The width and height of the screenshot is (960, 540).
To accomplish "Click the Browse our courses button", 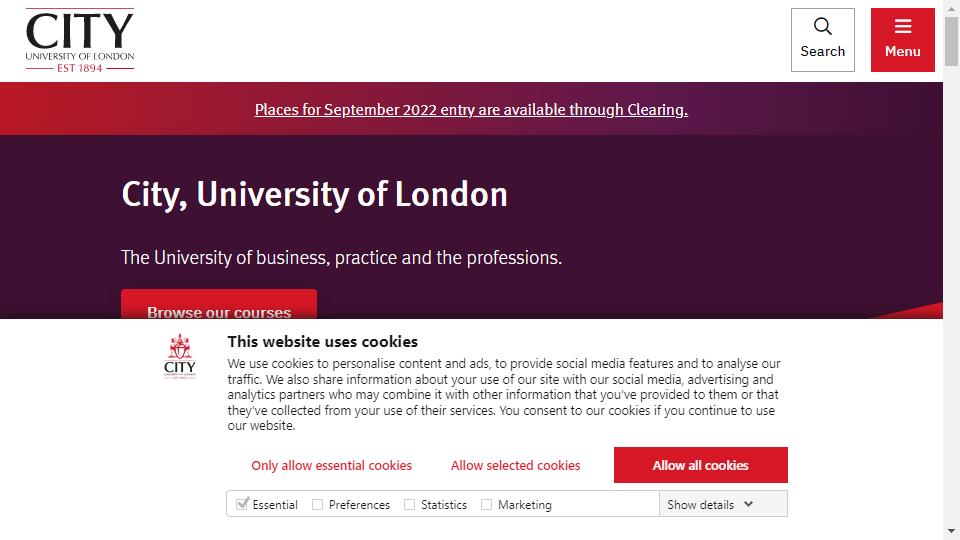I will pyautogui.click(x=219, y=304).
